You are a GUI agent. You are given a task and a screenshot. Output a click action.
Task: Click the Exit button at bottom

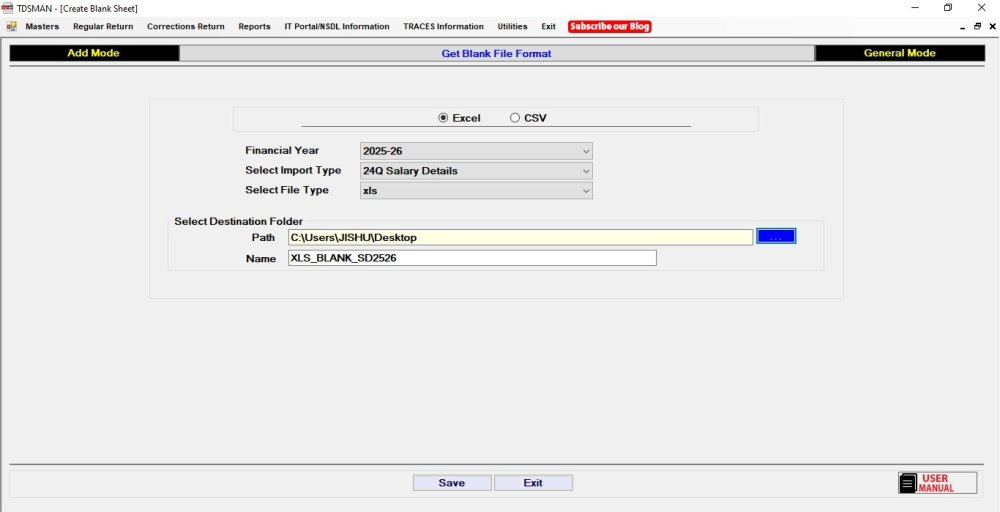(x=533, y=483)
